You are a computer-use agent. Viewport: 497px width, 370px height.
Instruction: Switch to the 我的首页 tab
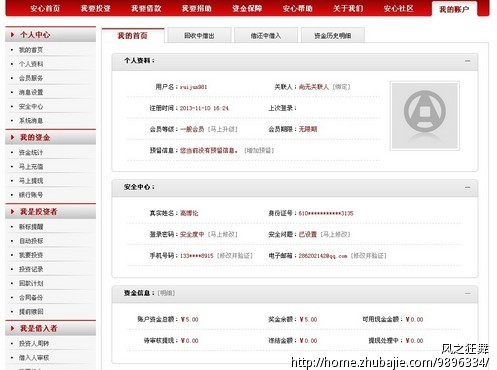tap(133, 36)
